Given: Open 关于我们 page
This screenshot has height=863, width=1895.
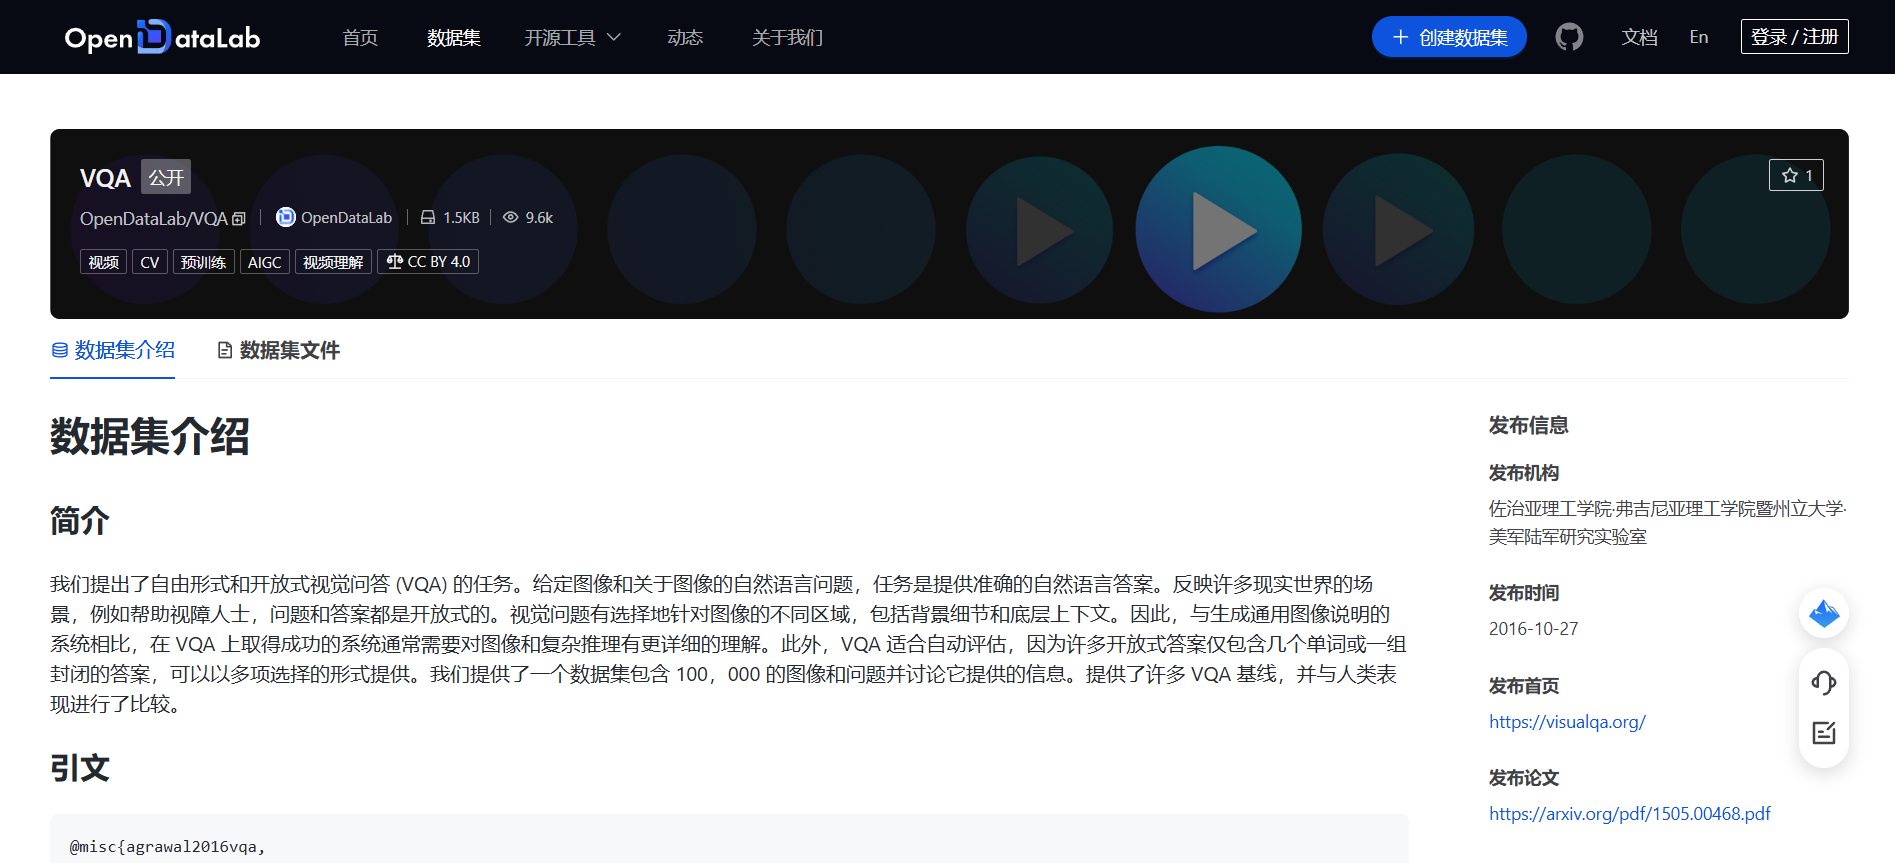Looking at the screenshot, I should [x=787, y=38].
